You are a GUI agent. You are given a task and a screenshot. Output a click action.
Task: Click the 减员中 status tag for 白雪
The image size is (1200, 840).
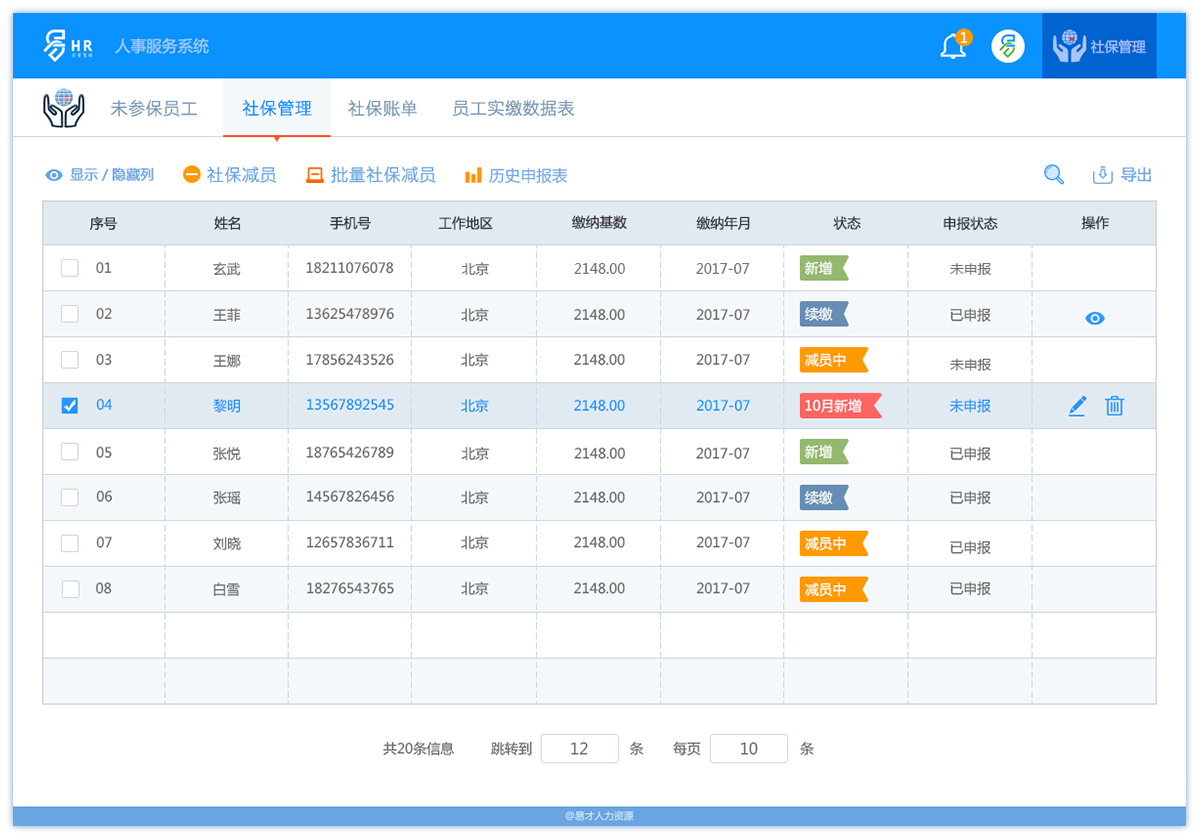[x=834, y=589]
